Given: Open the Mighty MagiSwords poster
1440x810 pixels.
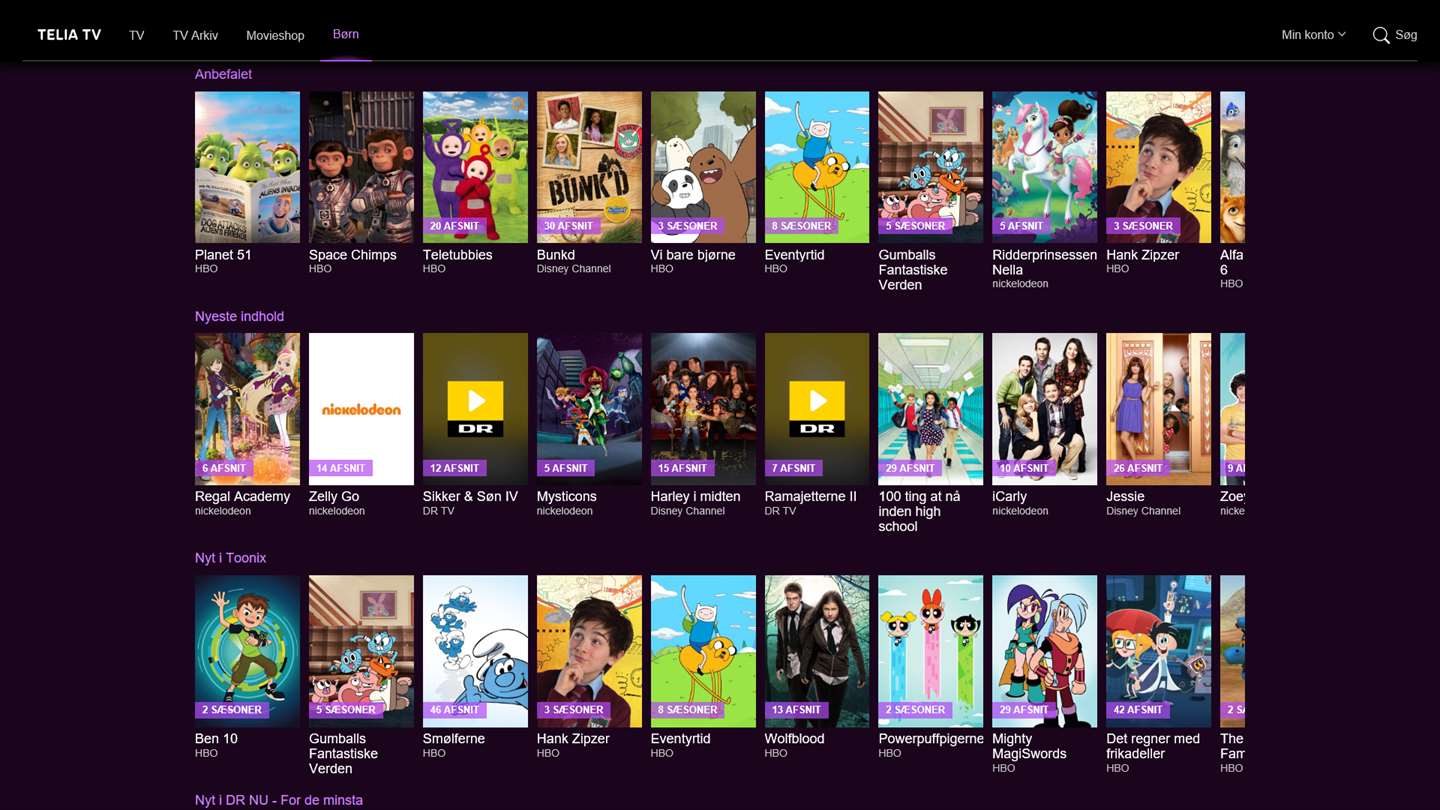Looking at the screenshot, I should click(x=1045, y=651).
